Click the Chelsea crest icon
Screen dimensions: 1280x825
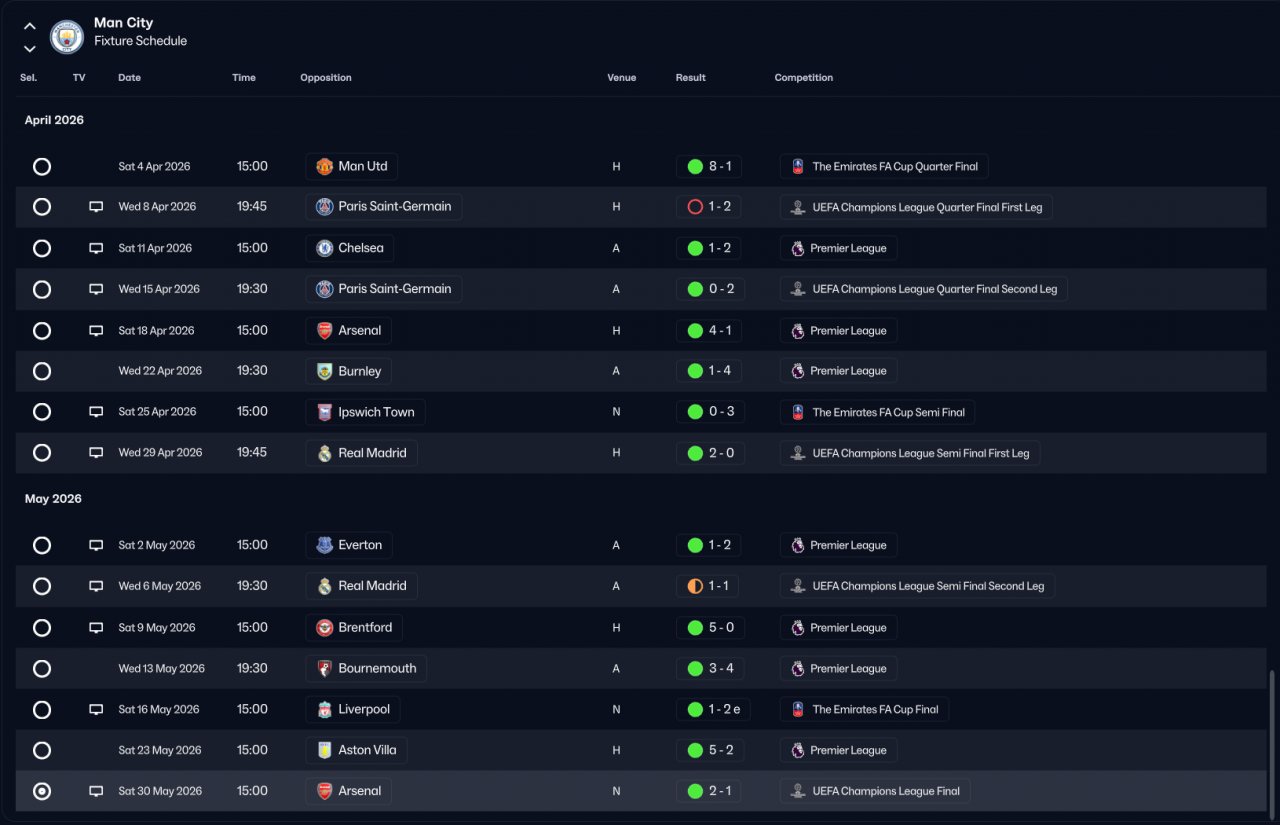point(324,248)
